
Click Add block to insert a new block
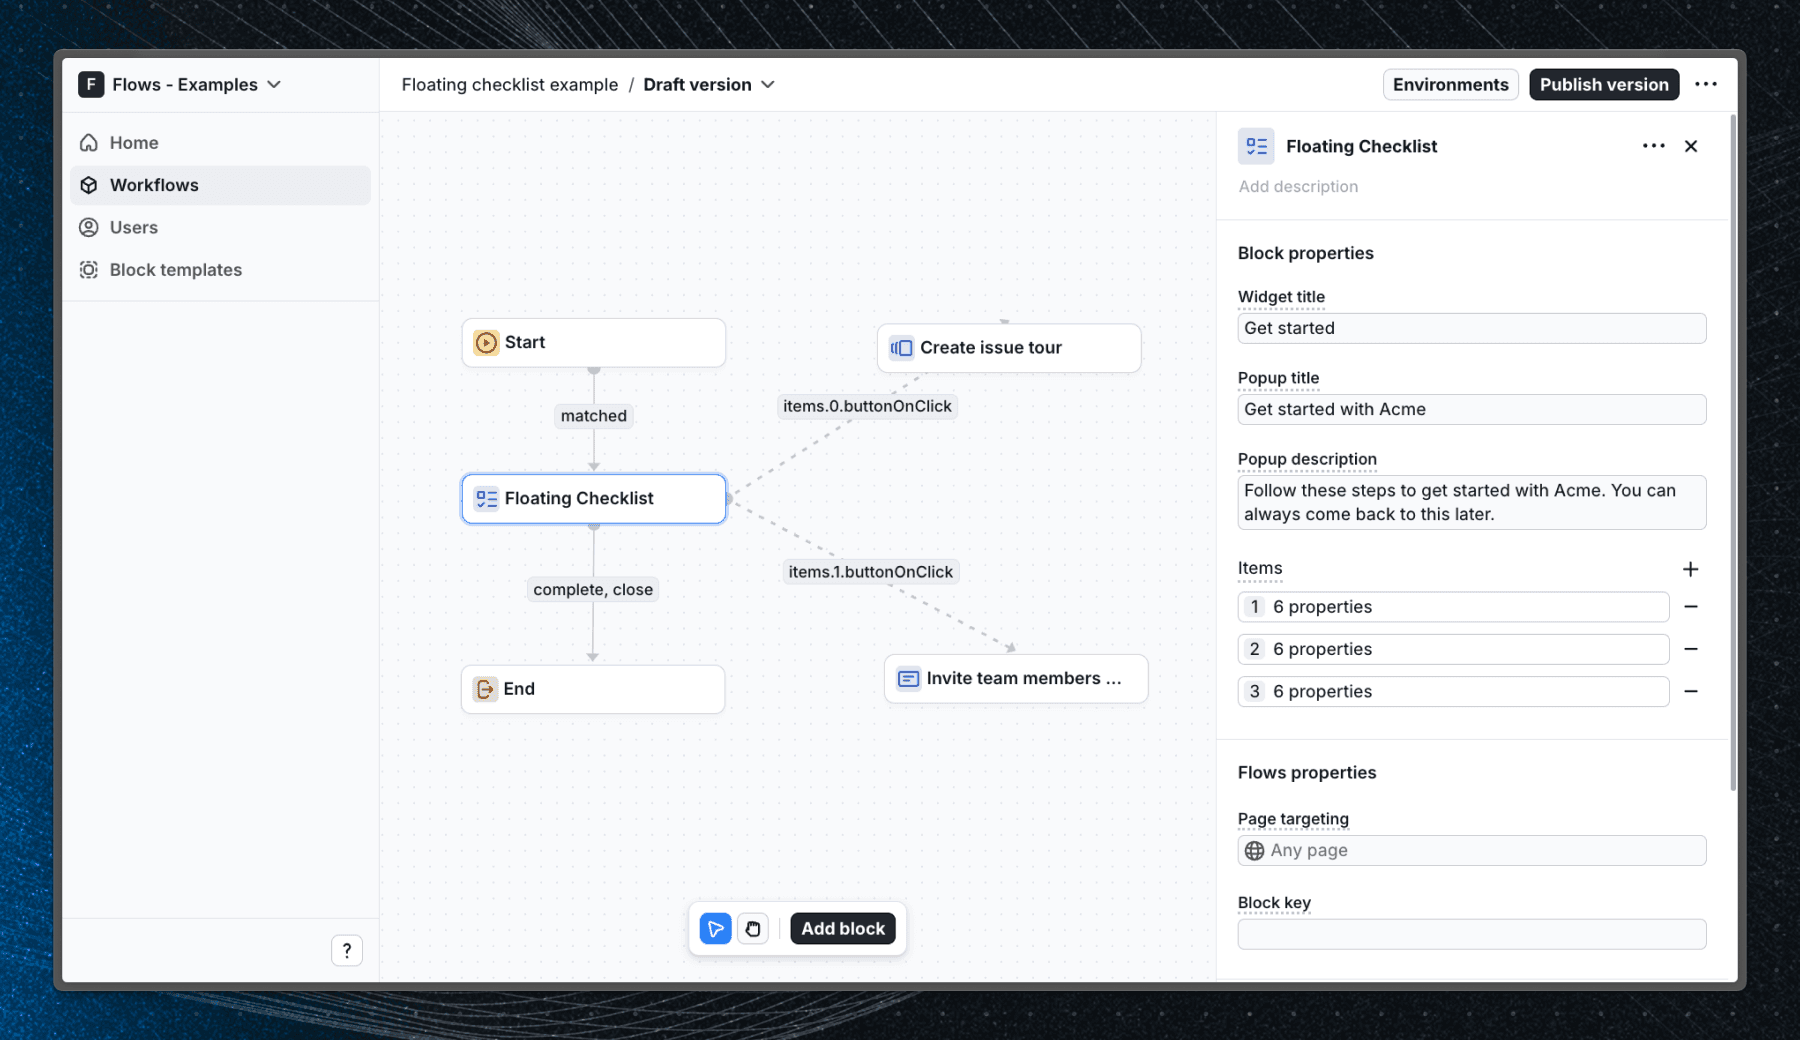pos(843,928)
